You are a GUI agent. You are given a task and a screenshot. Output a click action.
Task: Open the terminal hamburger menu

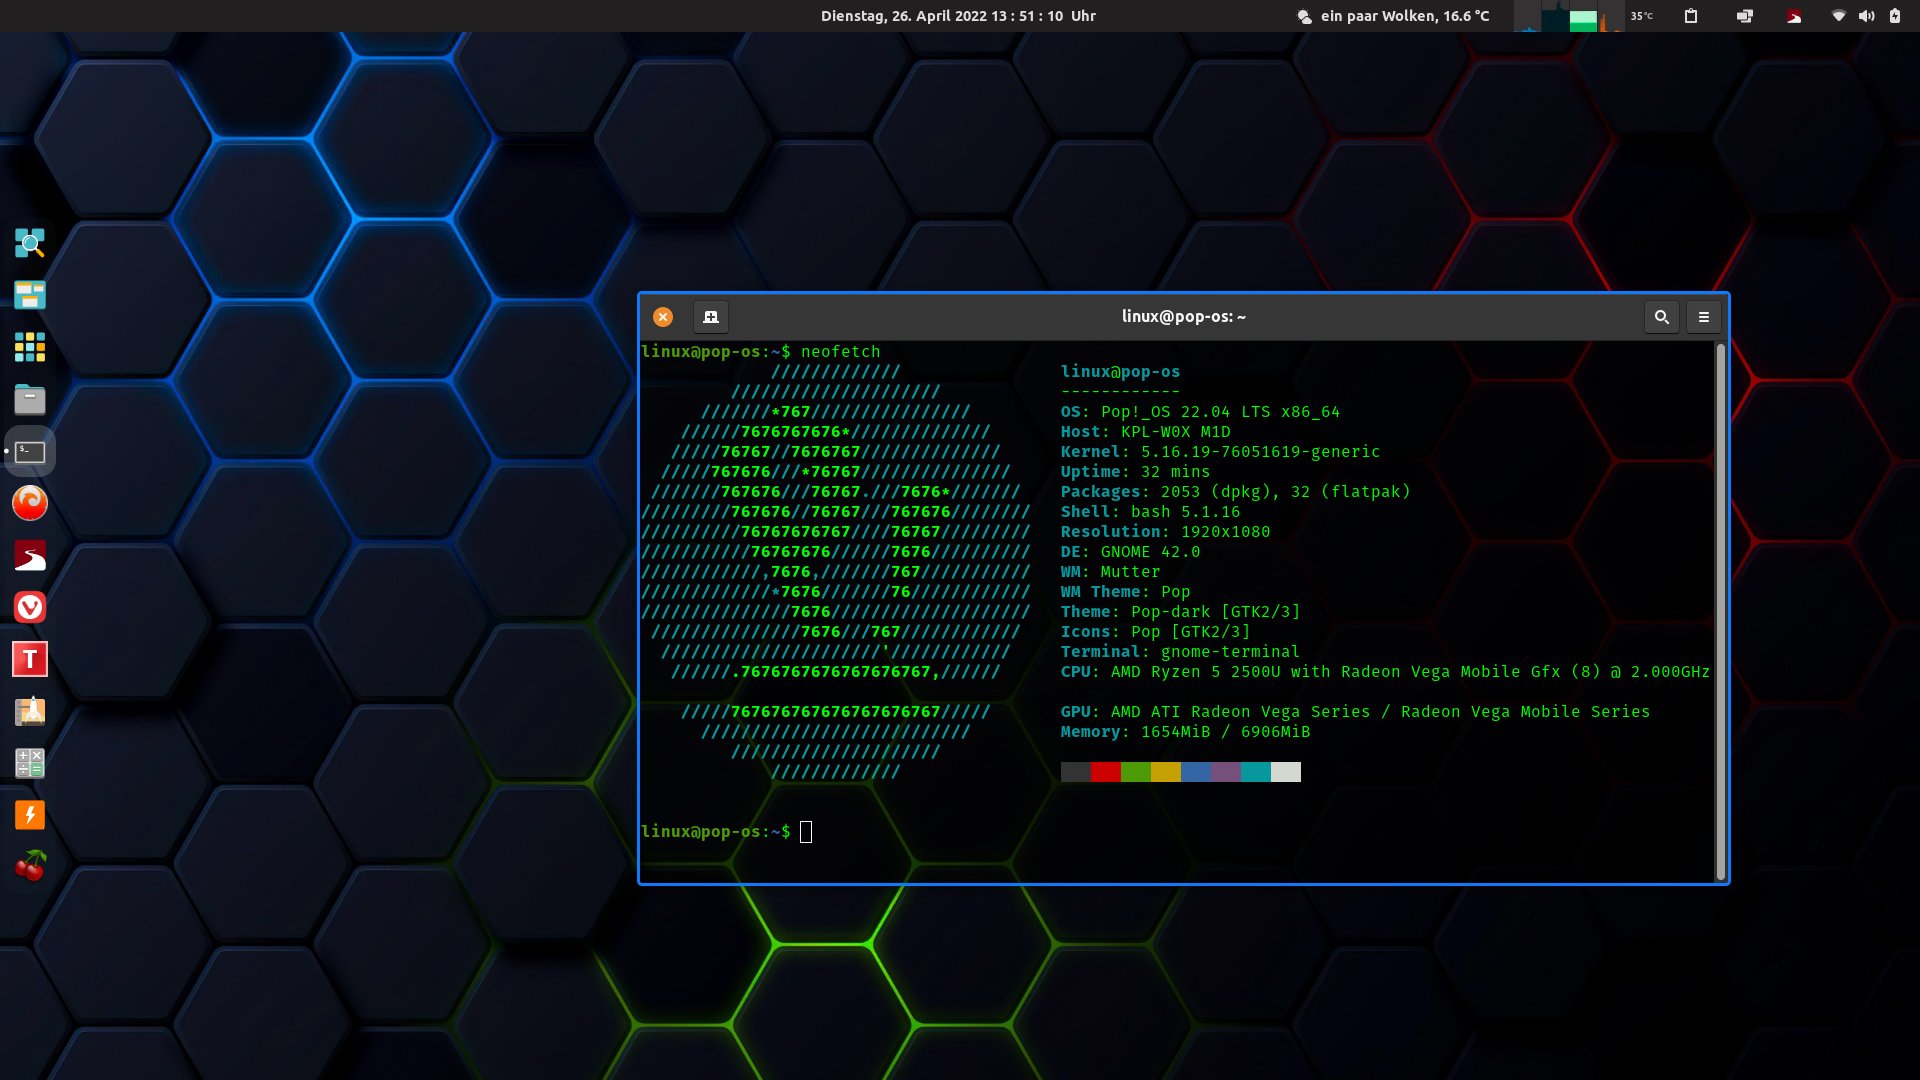point(1704,317)
